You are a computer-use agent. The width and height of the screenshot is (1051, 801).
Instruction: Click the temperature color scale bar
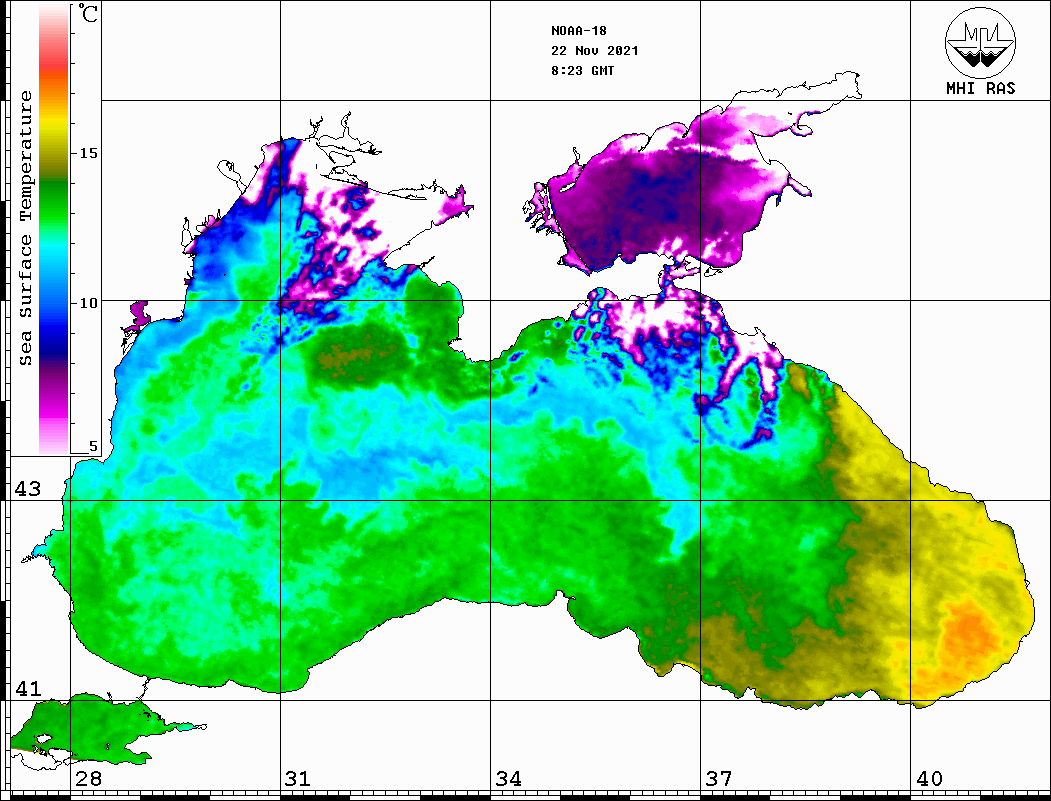tap(54, 230)
